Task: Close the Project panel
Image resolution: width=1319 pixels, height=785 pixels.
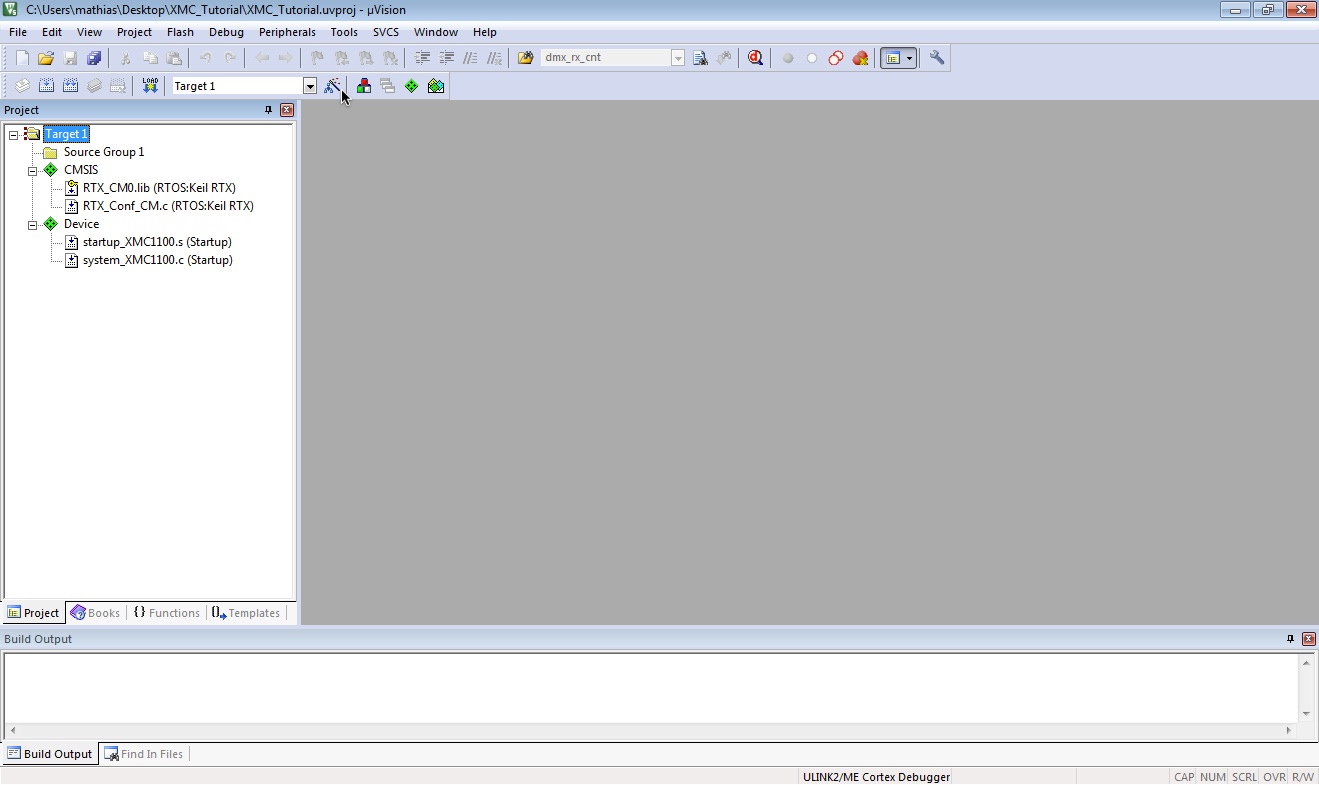Action: [287, 110]
